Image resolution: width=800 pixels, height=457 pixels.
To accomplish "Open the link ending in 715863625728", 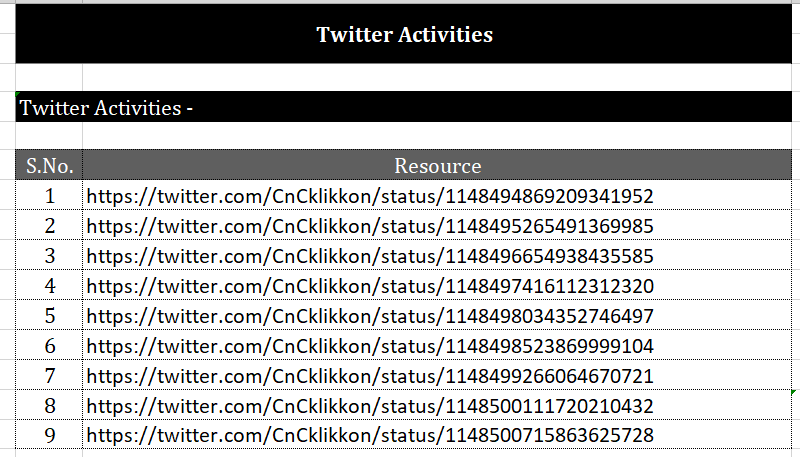I will [370, 435].
